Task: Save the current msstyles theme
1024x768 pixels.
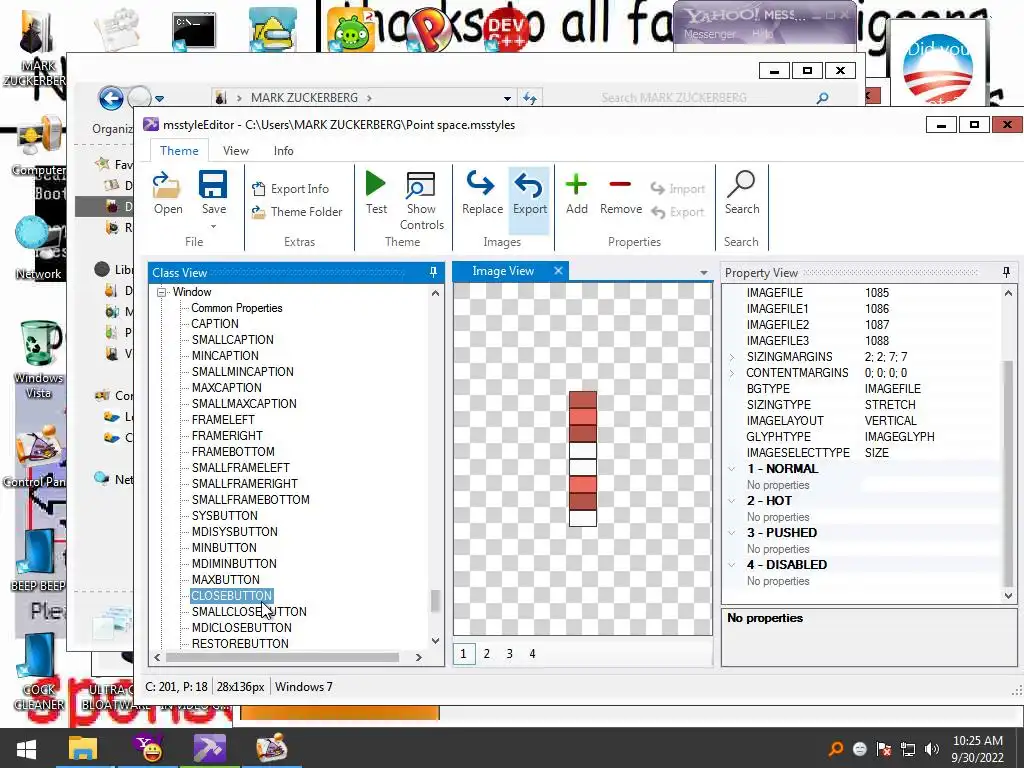Action: pos(213,193)
